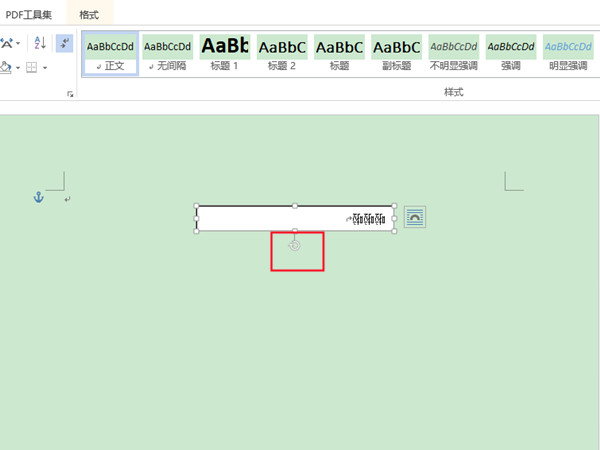Select the 标题 2 style
The width and height of the screenshot is (600, 450).
point(282,54)
